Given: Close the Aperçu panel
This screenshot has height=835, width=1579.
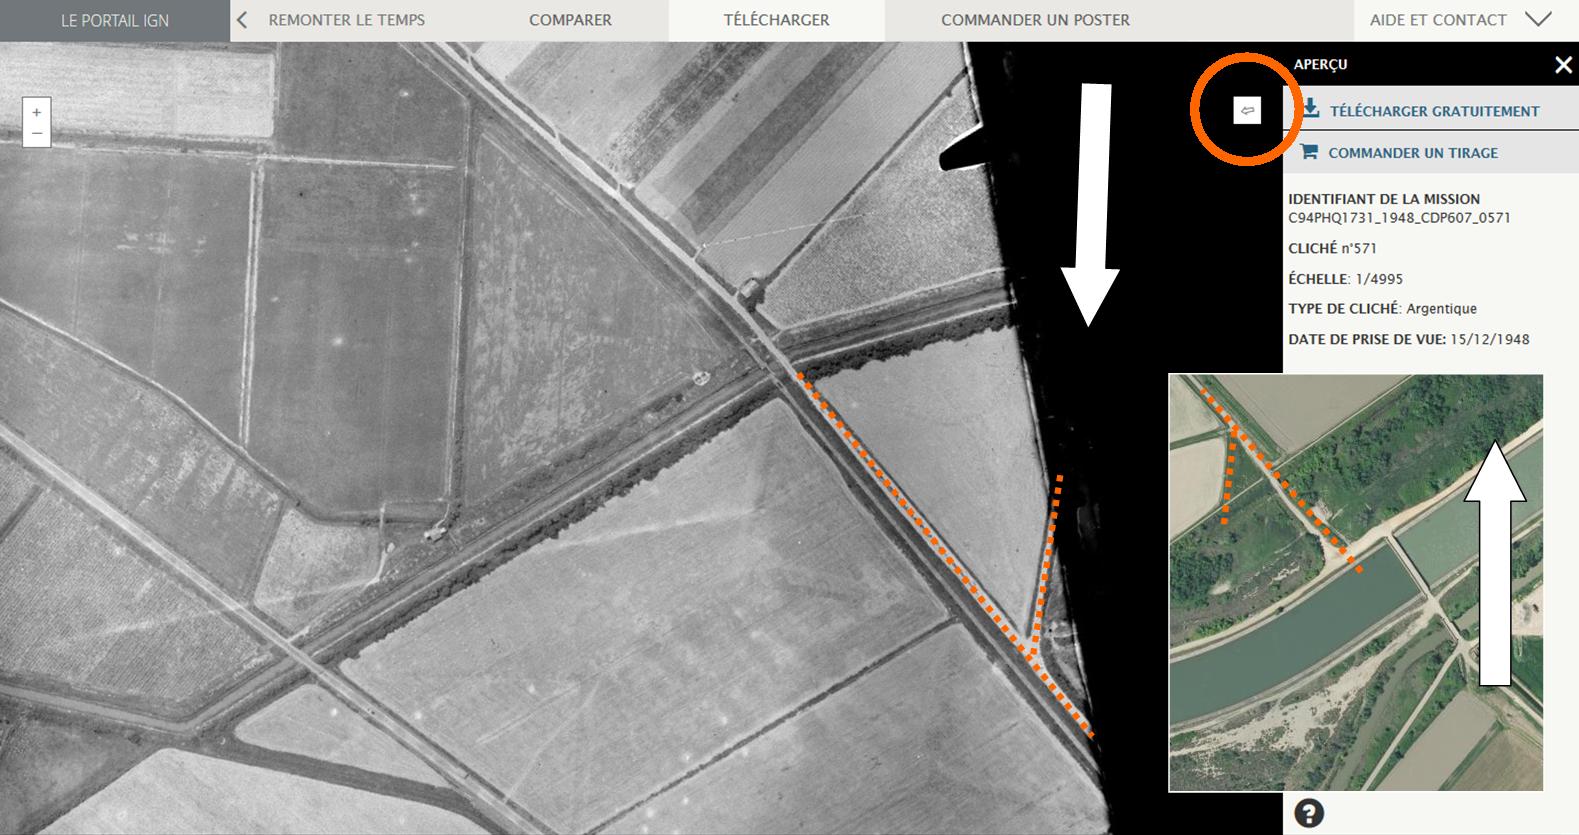Looking at the screenshot, I should coord(1563,65).
